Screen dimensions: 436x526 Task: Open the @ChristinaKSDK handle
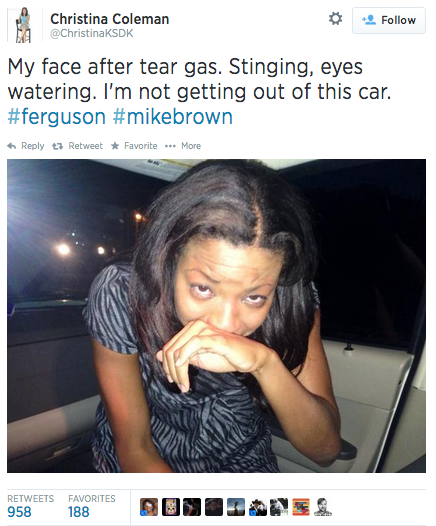[x=92, y=33]
